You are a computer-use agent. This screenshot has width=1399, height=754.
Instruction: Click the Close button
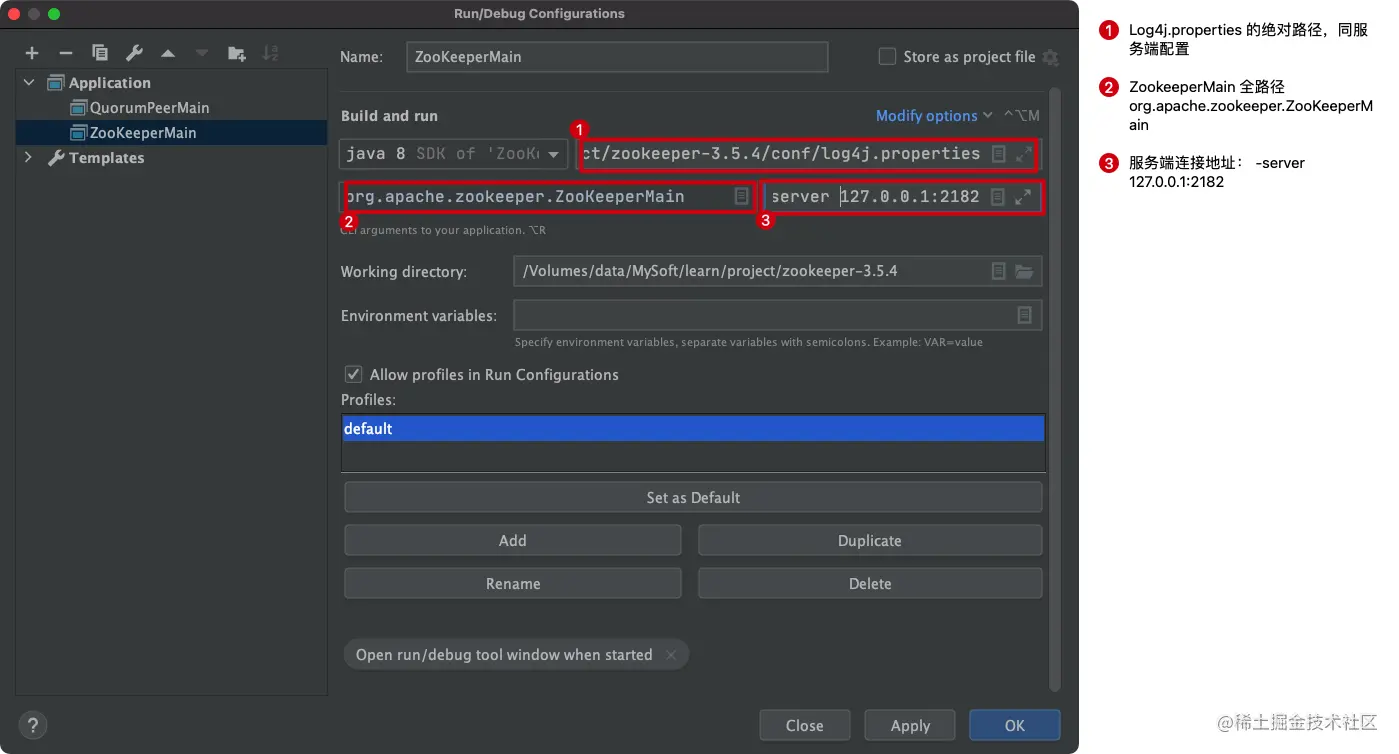click(805, 725)
